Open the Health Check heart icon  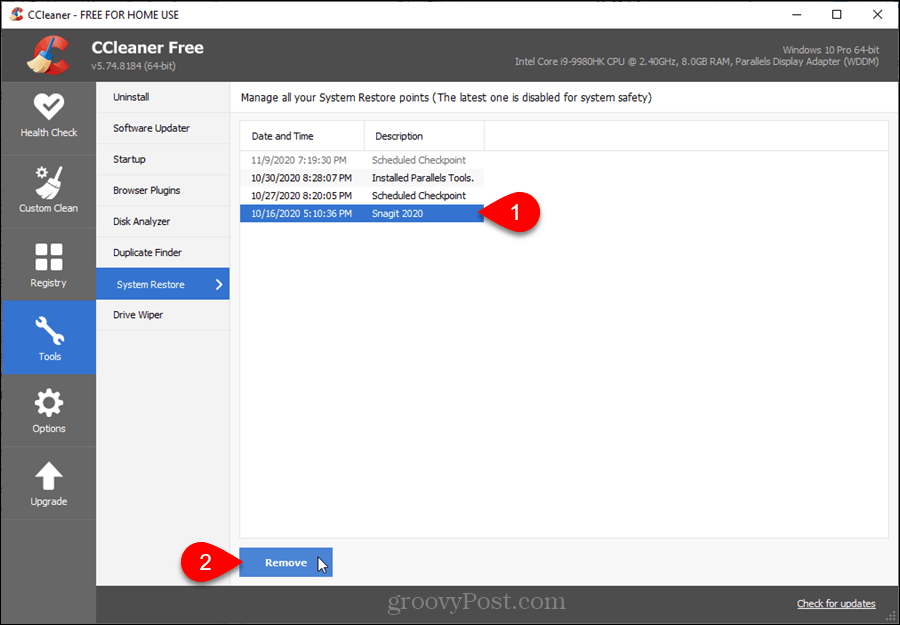click(49, 106)
